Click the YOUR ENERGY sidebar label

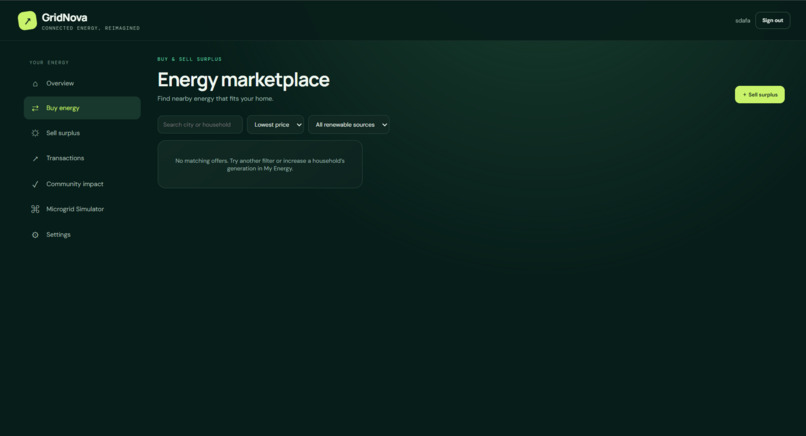tap(49, 62)
